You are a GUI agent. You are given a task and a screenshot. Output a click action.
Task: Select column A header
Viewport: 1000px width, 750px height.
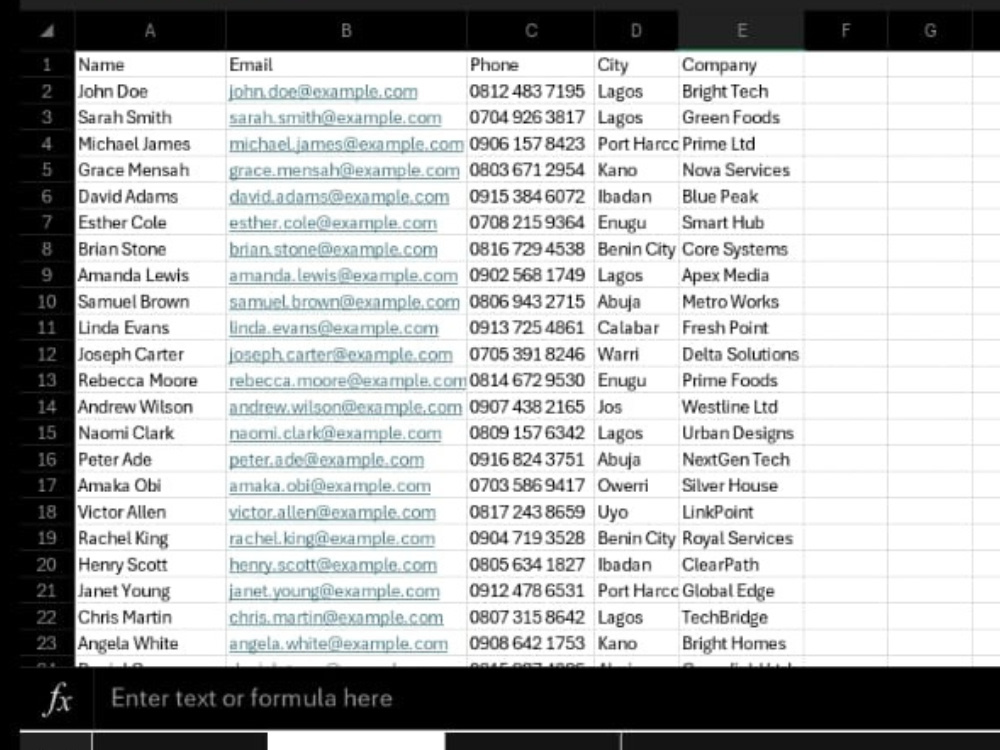(150, 31)
